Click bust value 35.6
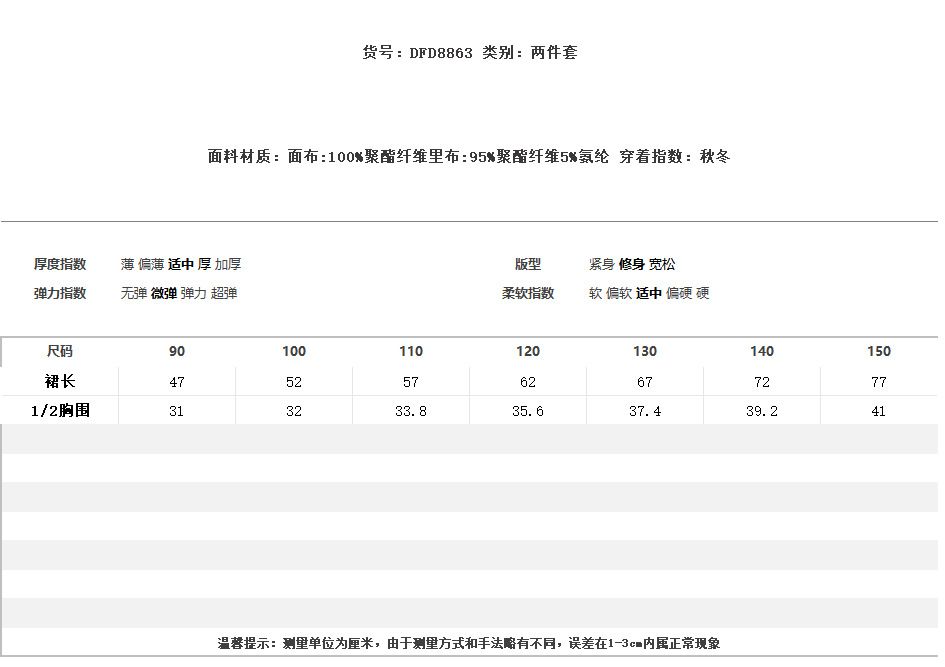Image resolution: width=945 pixels, height=667 pixels. (x=528, y=412)
